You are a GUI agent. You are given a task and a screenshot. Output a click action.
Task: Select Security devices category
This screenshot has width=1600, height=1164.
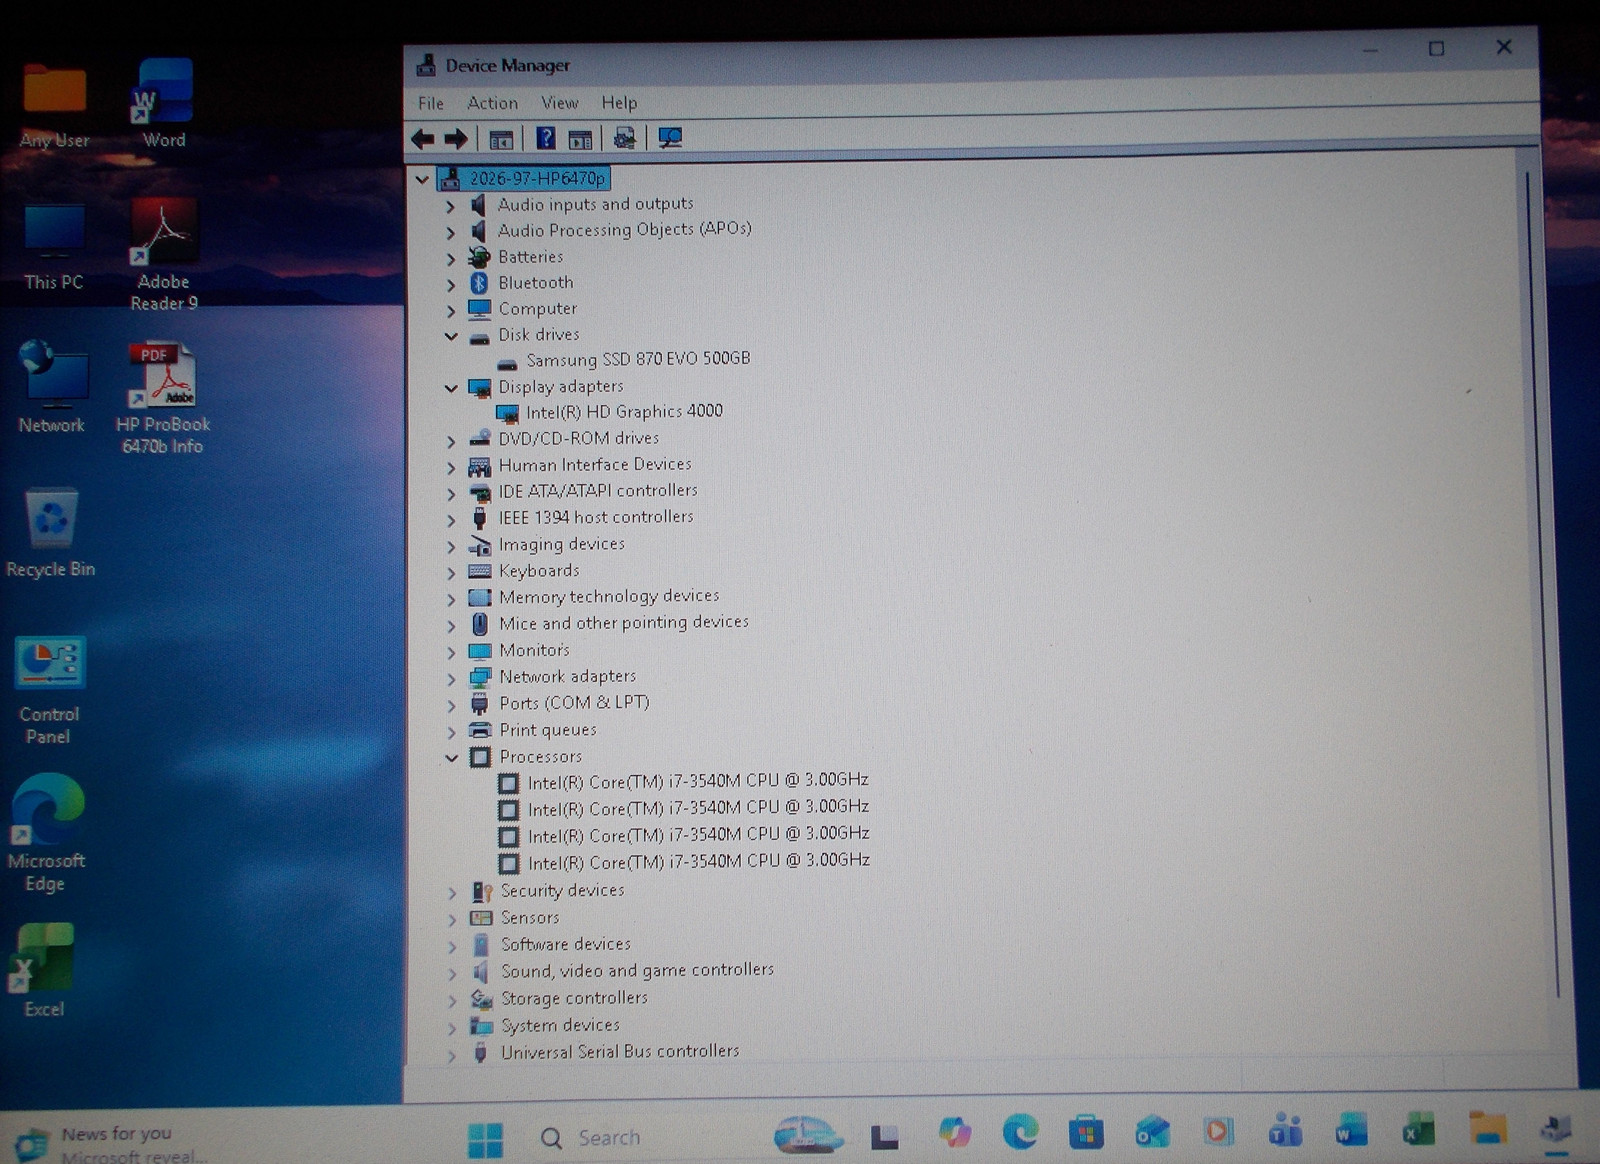click(562, 890)
